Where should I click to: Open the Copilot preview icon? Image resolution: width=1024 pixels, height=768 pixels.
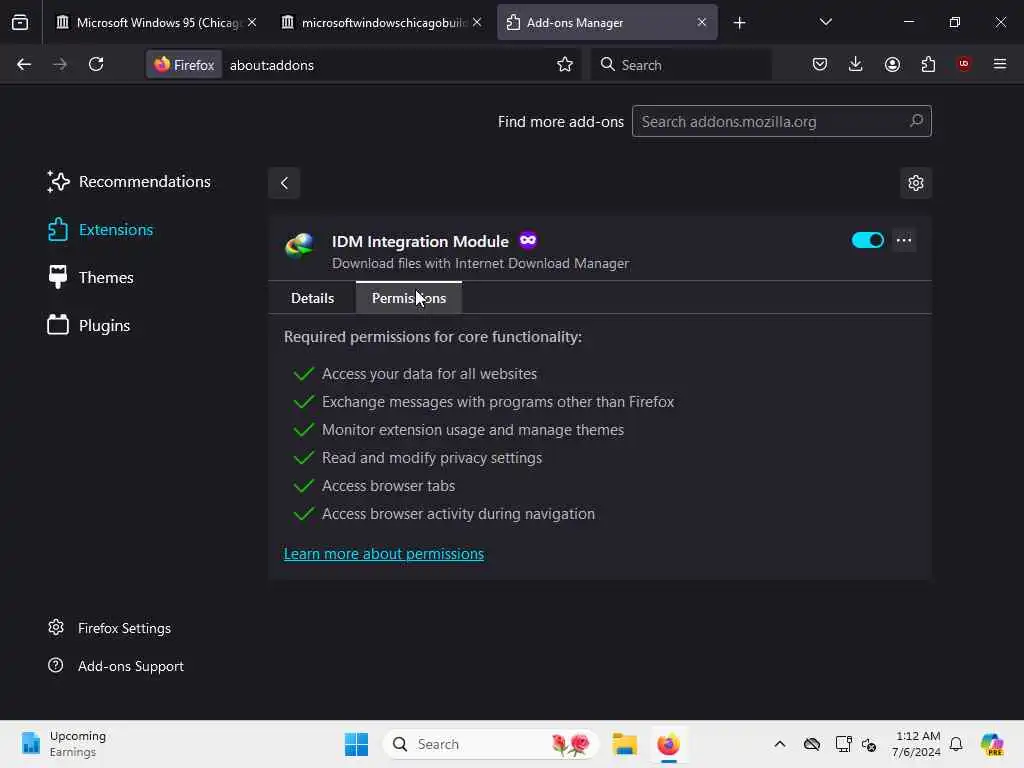point(992,744)
